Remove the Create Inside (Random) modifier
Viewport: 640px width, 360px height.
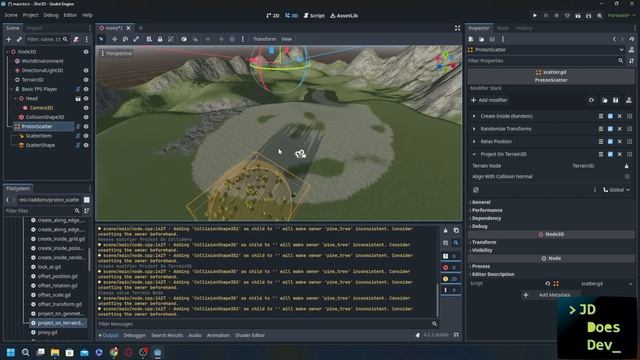[620, 116]
